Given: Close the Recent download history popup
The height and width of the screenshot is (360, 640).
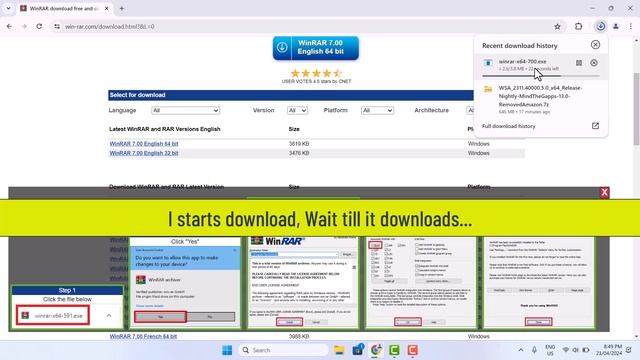Looking at the screenshot, I should point(595,45).
